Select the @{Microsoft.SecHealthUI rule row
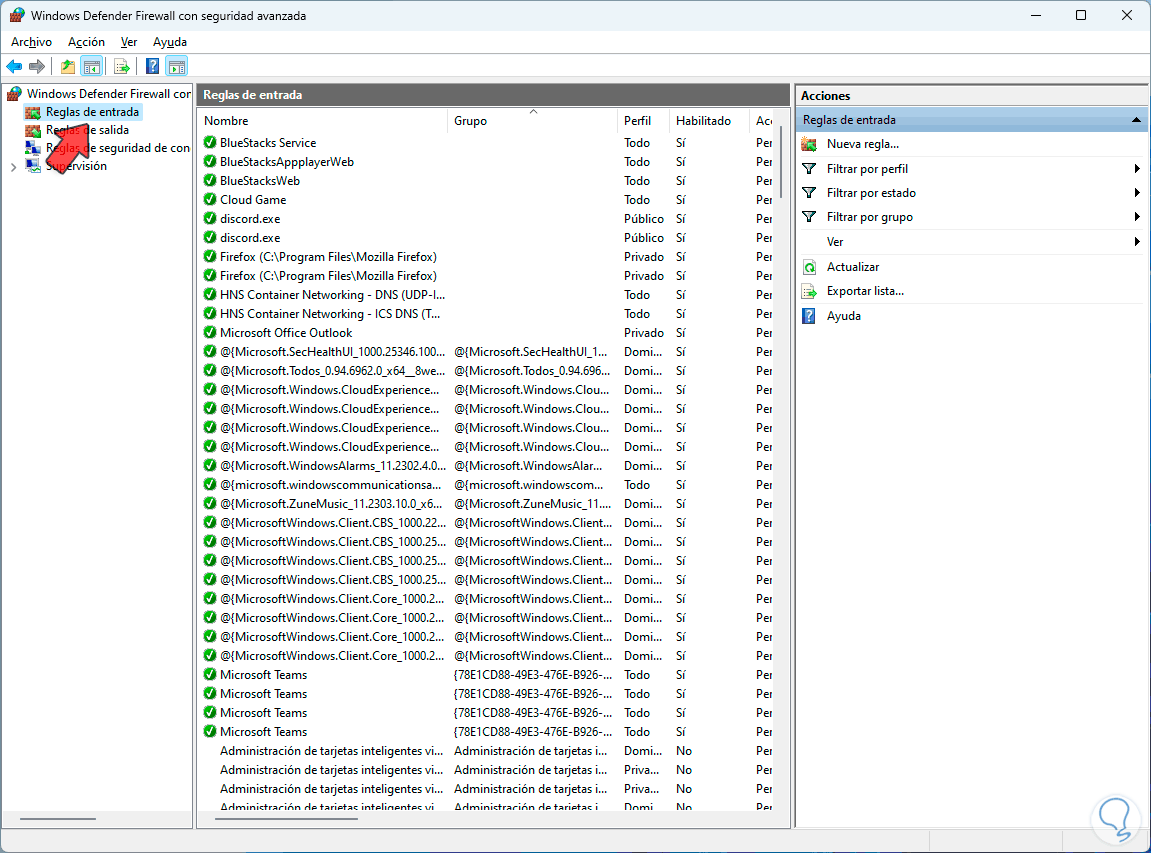This screenshot has height=853, width=1151. (487, 352)
